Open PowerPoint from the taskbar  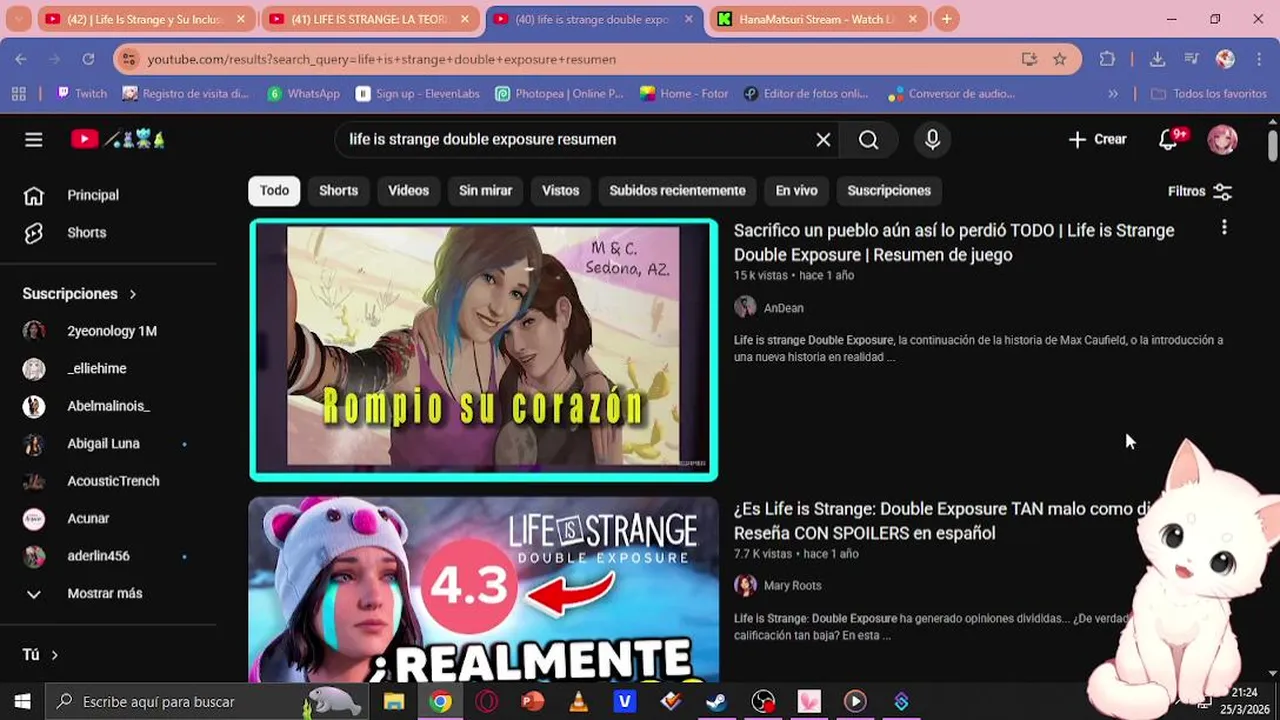(532, 702)
